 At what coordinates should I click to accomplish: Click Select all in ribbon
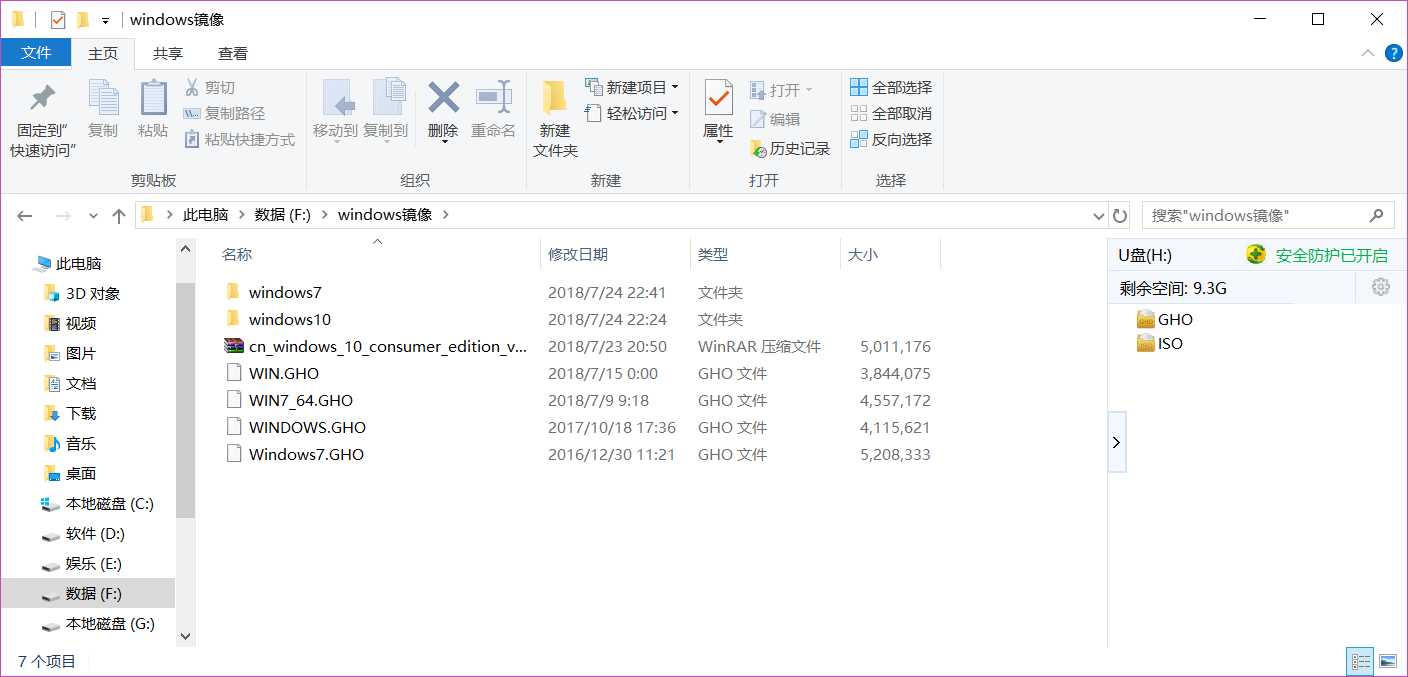[x=891, y=87]
